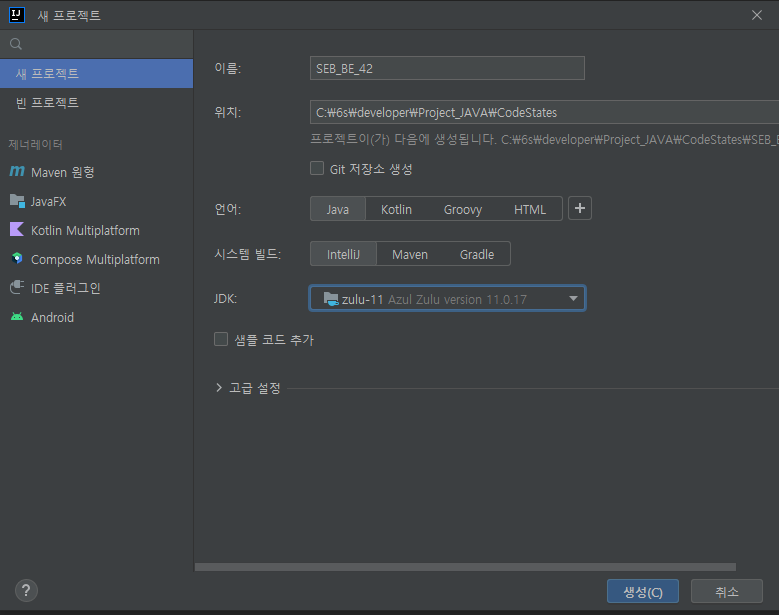Select HTML as the language
The width and height of the screenshot is (779, 615).
pos(530,209)
